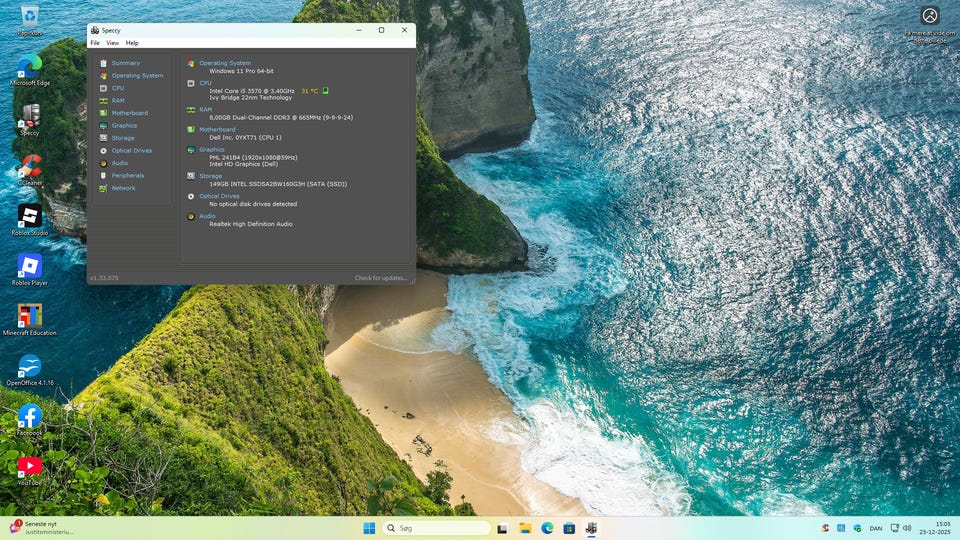Click the Motherboard heading in summary panel
960x540 pixels.
point(217,129)
